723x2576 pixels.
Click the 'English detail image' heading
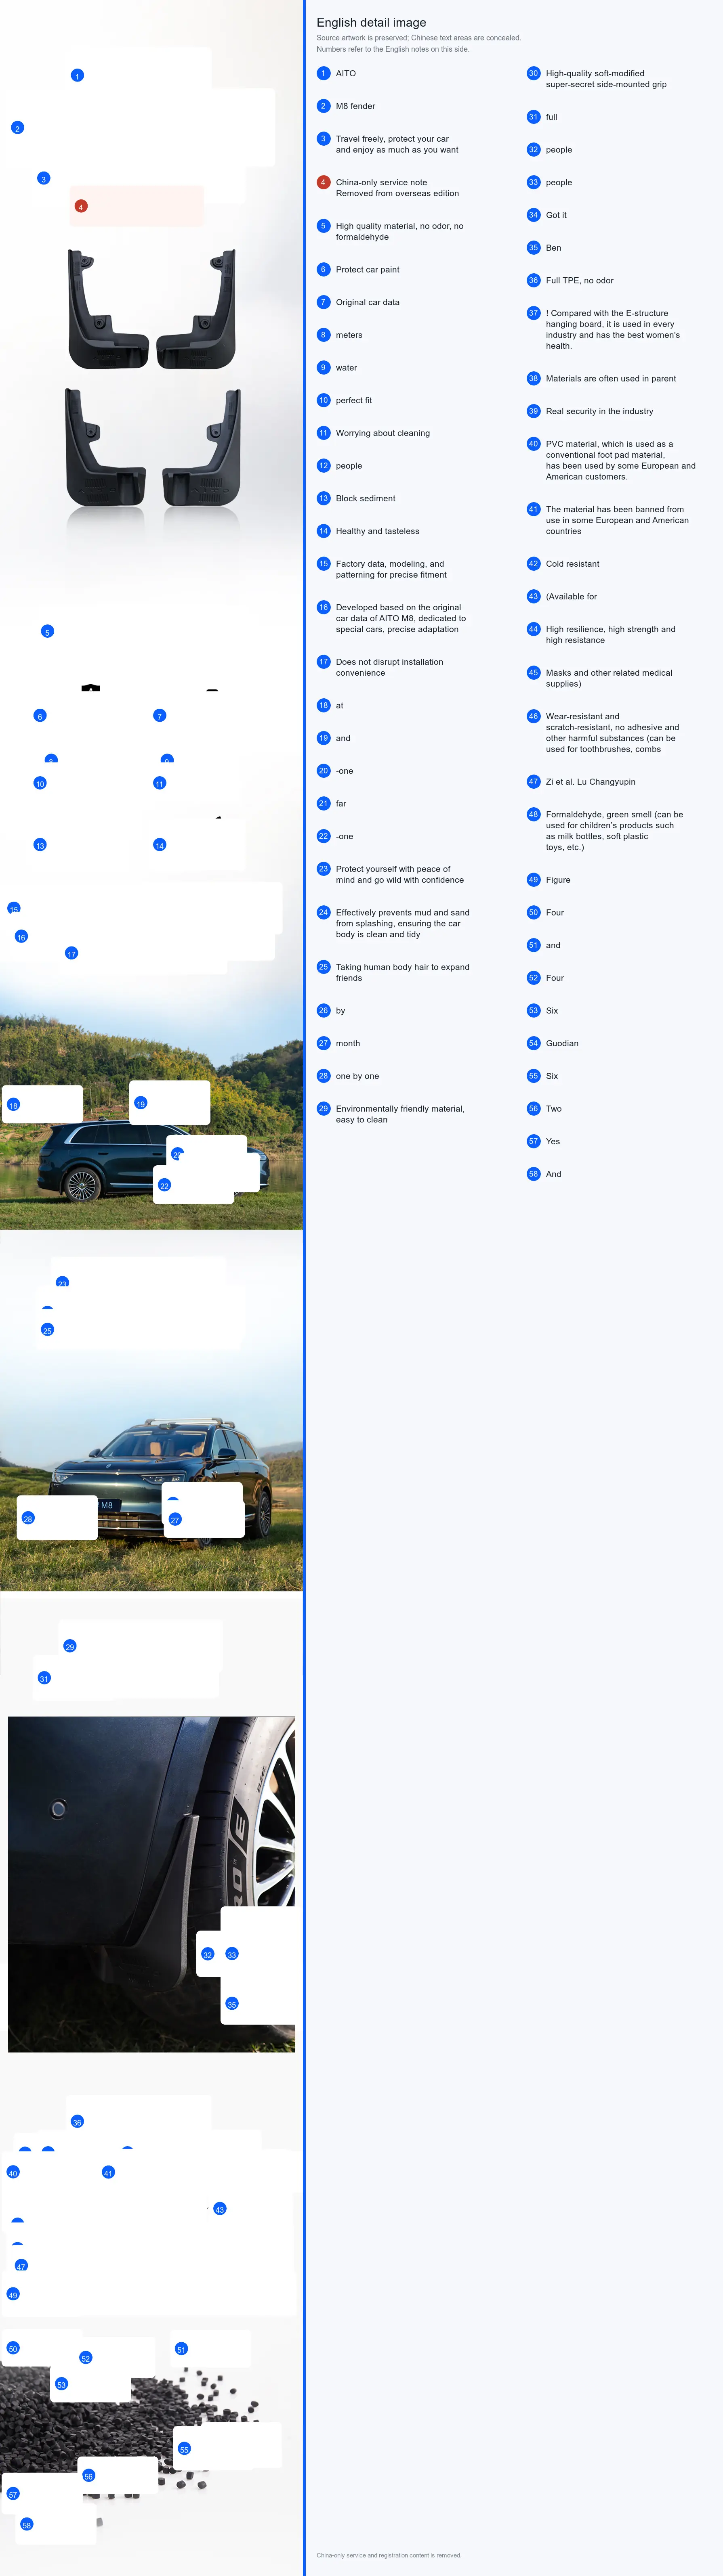pos(371,22)
